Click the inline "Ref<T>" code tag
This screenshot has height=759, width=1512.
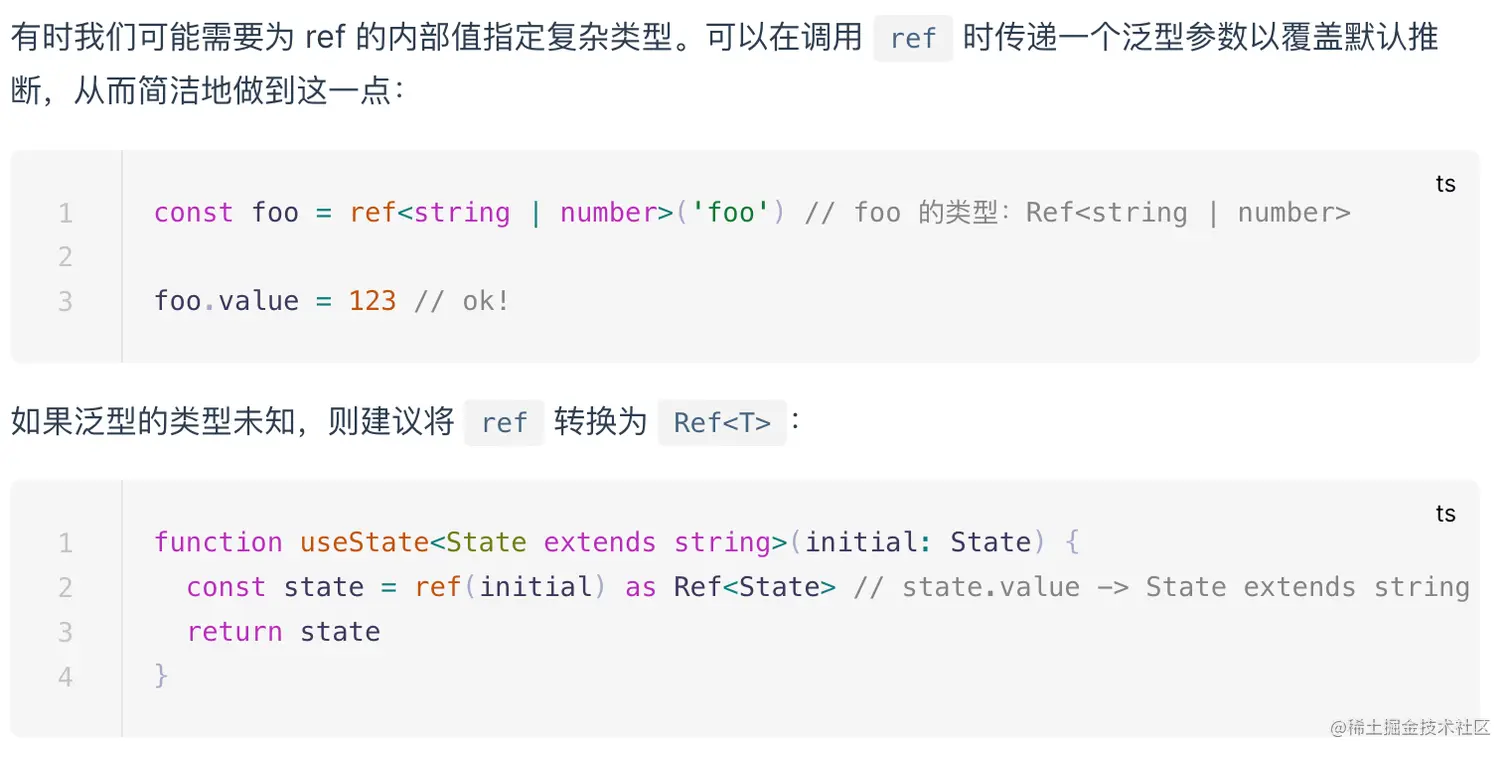point(722,423)
